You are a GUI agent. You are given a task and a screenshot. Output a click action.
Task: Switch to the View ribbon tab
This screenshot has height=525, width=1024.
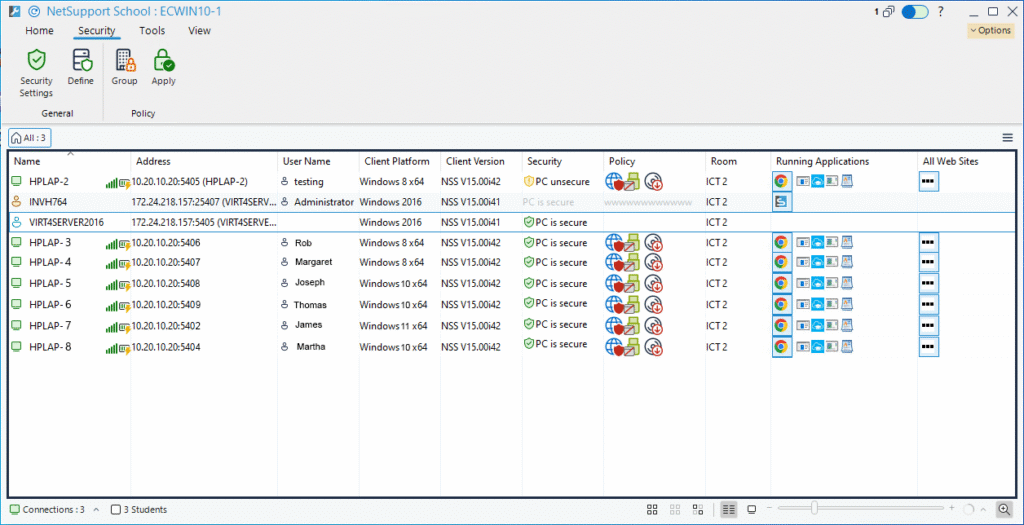[x=199, y=31]
